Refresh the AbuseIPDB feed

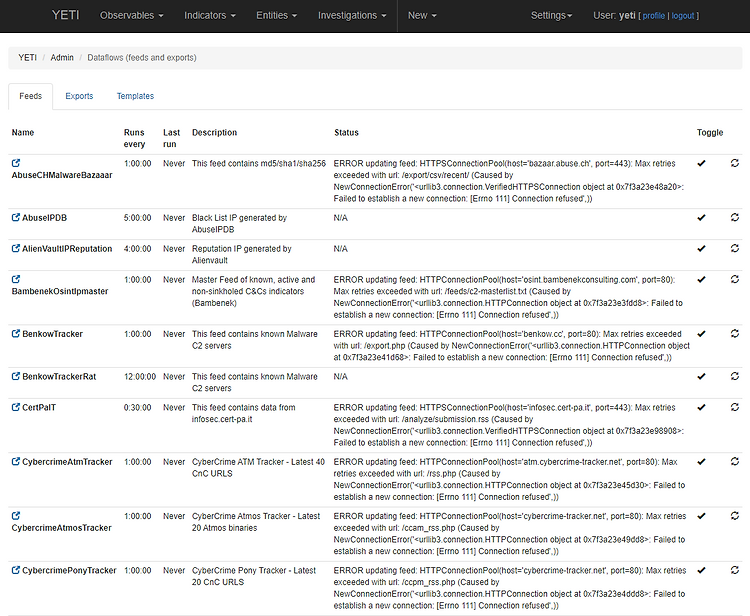(735, 218)
